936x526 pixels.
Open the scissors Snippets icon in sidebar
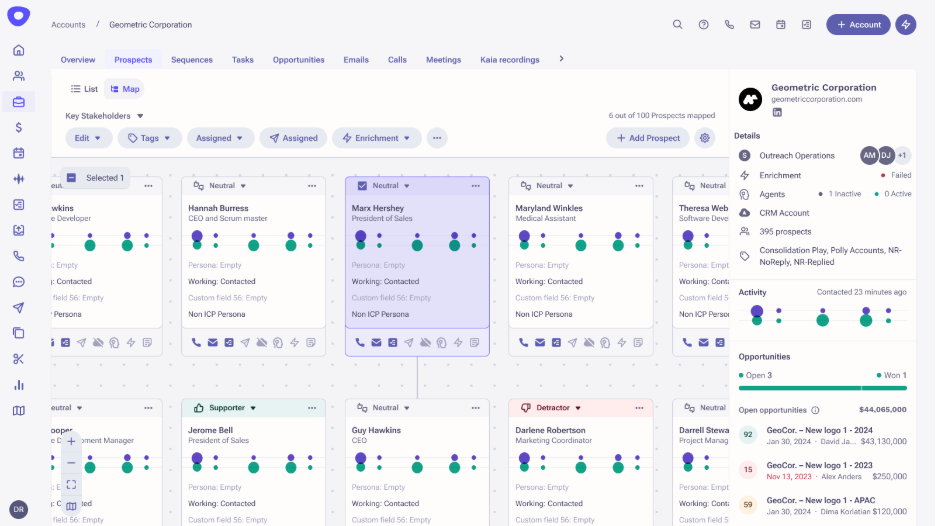click(x=19, y=359)
